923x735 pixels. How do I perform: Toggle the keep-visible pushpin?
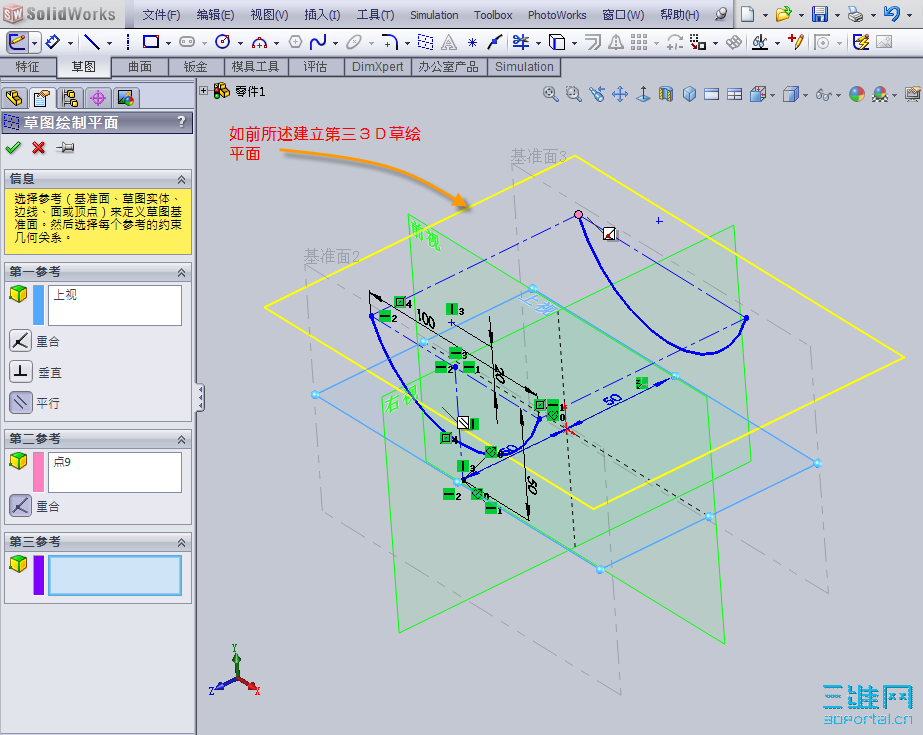pos(65,148)
